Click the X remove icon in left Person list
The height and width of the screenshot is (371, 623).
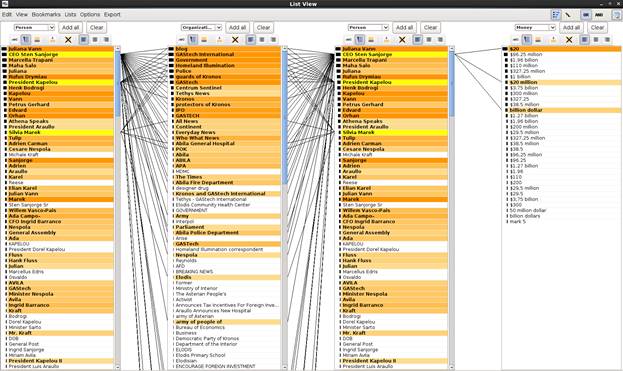68,39
